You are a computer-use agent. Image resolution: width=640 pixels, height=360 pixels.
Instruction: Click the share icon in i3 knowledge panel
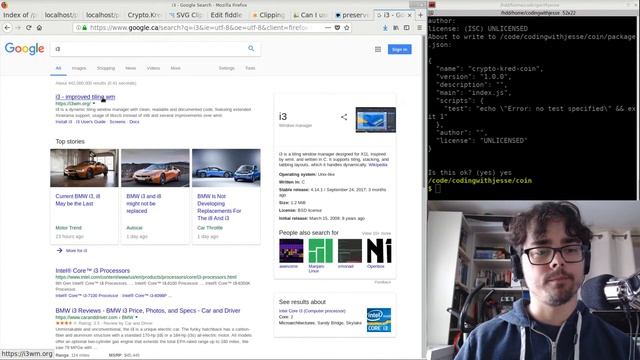pos(344,117)
